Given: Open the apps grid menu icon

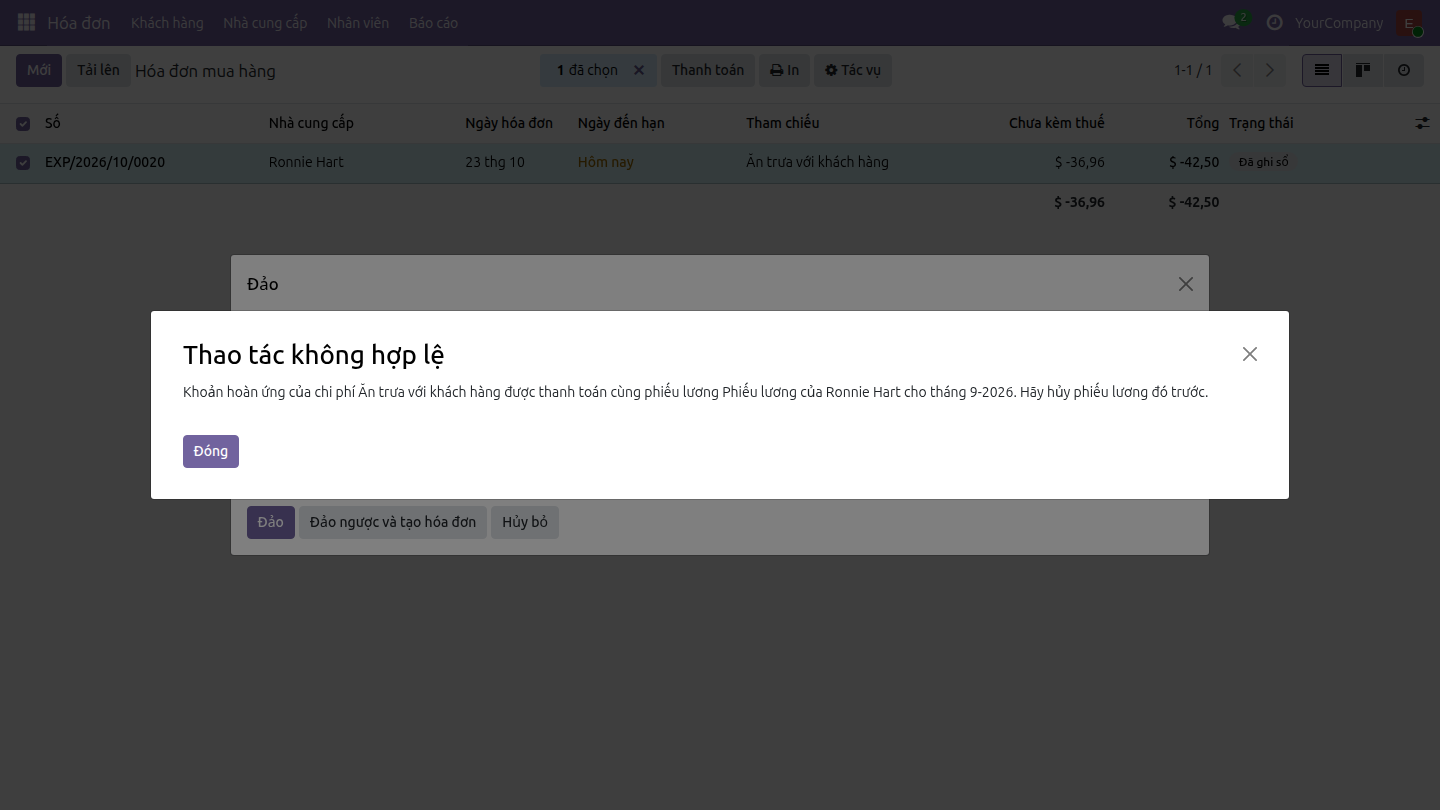Looking at the screenshot, I should click(x=27, y=22).
